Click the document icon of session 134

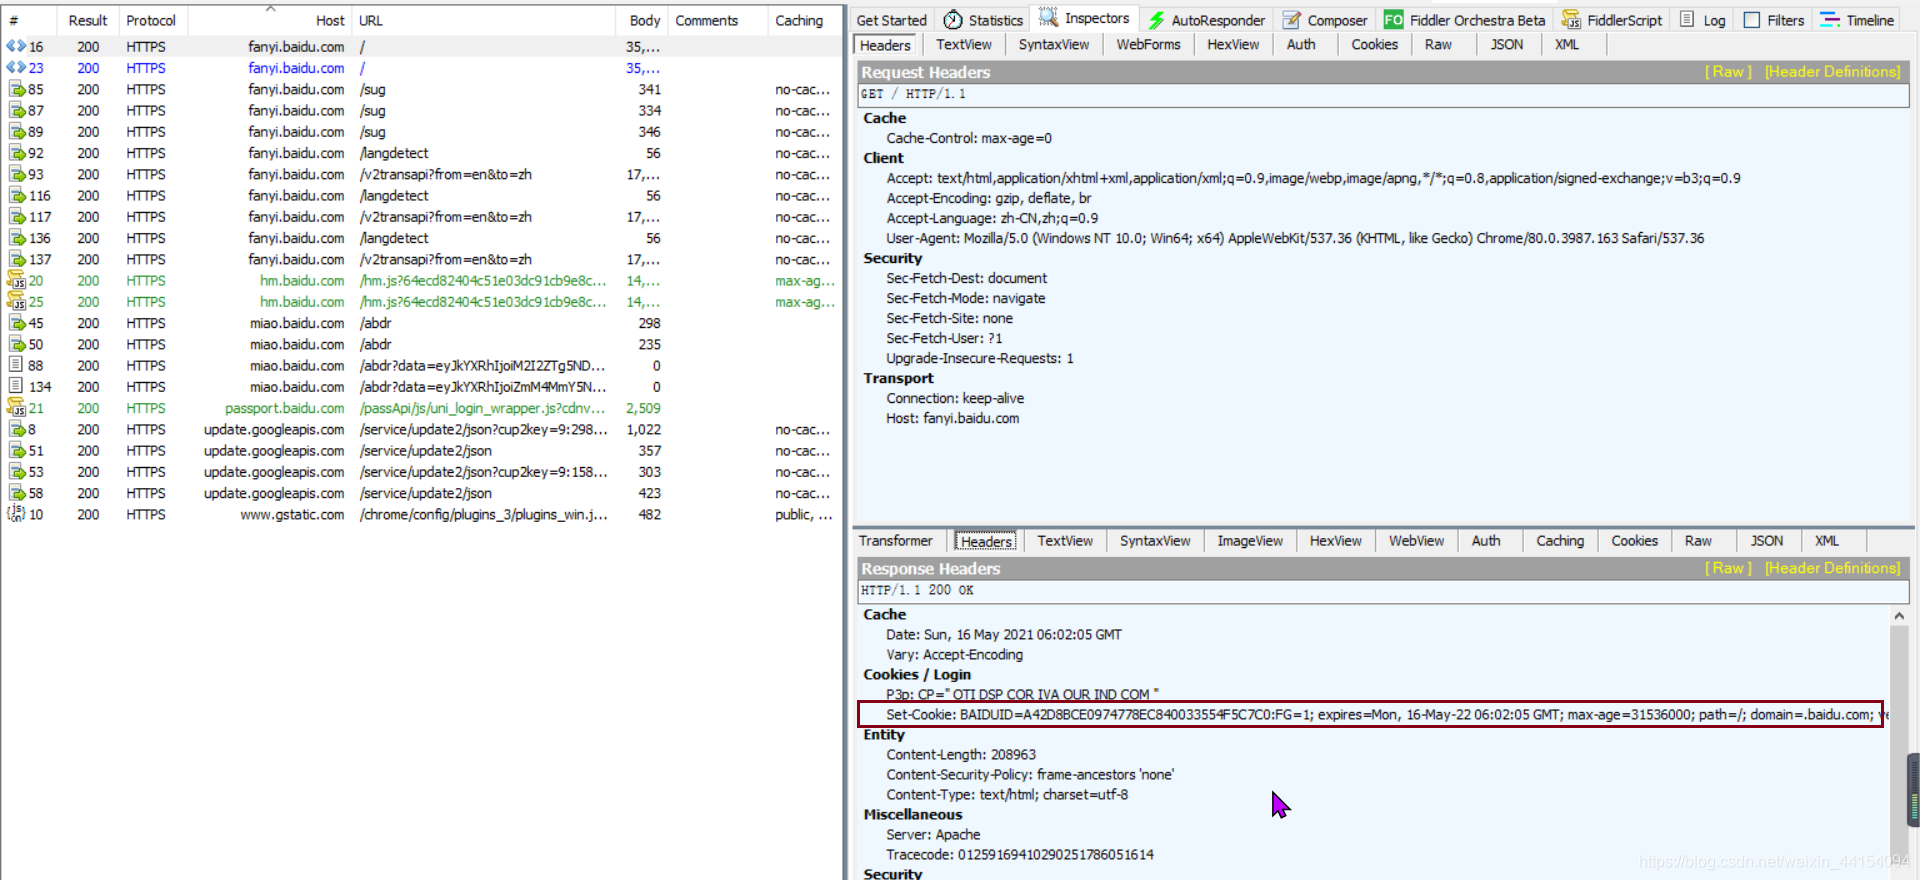(16, 386)
